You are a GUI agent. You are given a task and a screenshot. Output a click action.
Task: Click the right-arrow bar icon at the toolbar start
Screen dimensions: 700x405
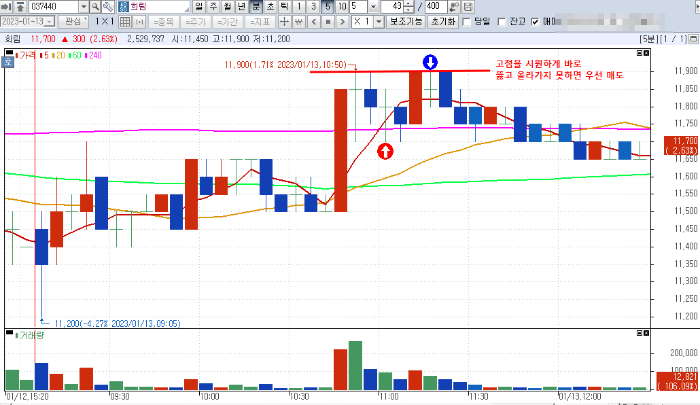pyautogui.click(x=6, y=7)
